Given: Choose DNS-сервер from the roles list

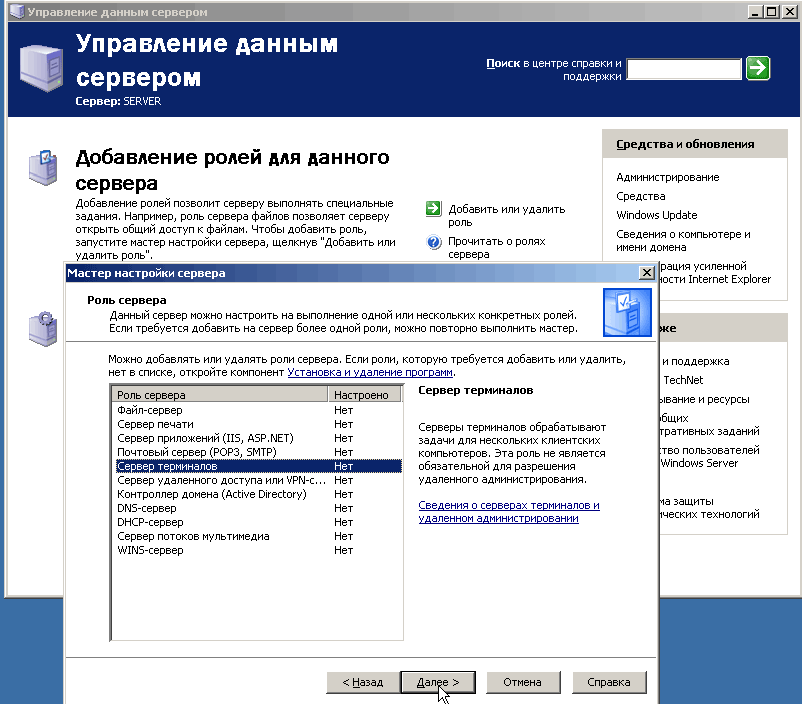Looking at the screenshot, I should [x=147, y=508].
